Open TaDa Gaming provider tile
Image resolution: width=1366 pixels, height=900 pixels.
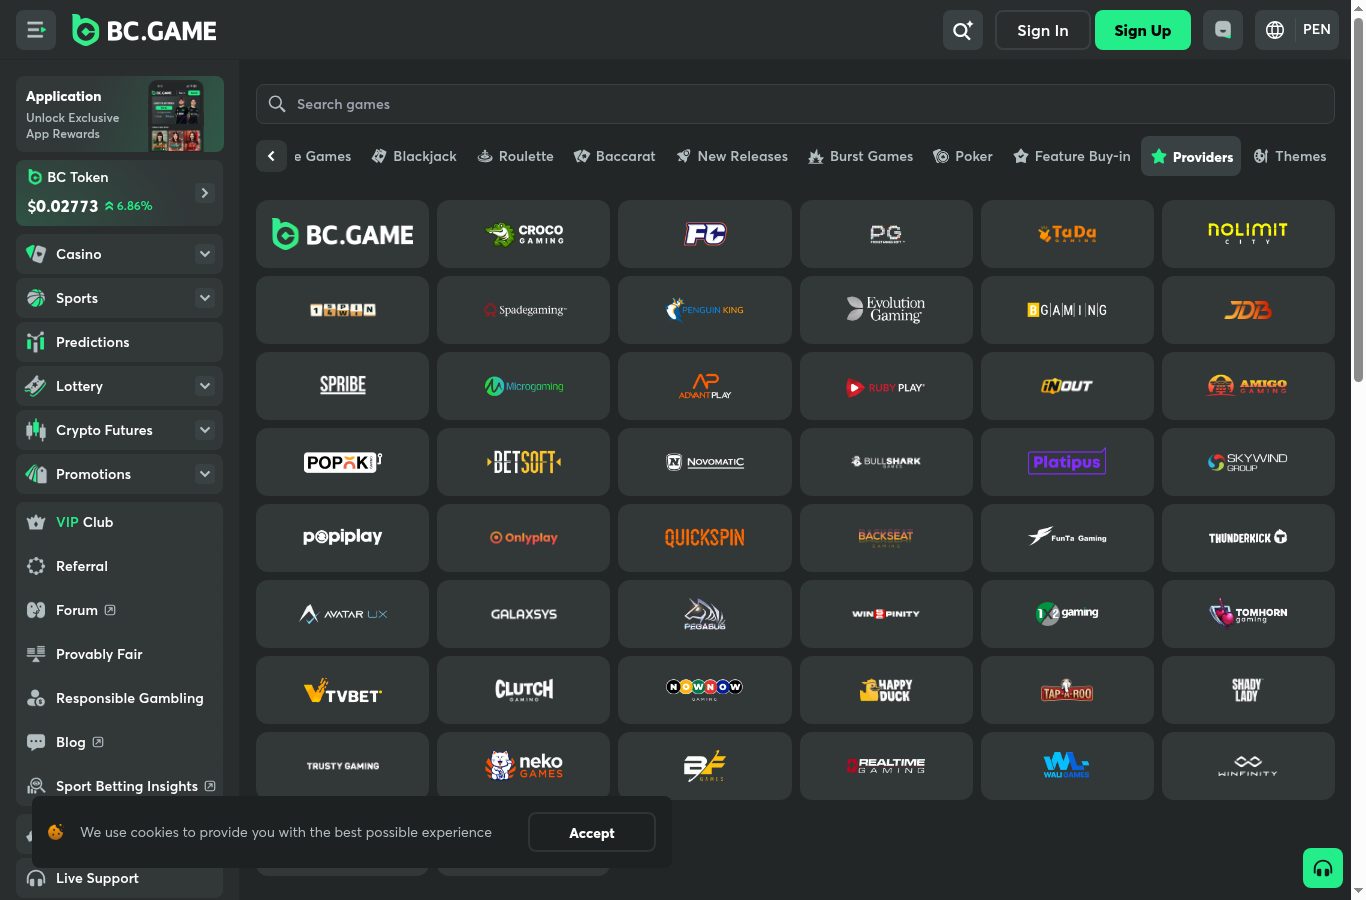point(1067,234)
